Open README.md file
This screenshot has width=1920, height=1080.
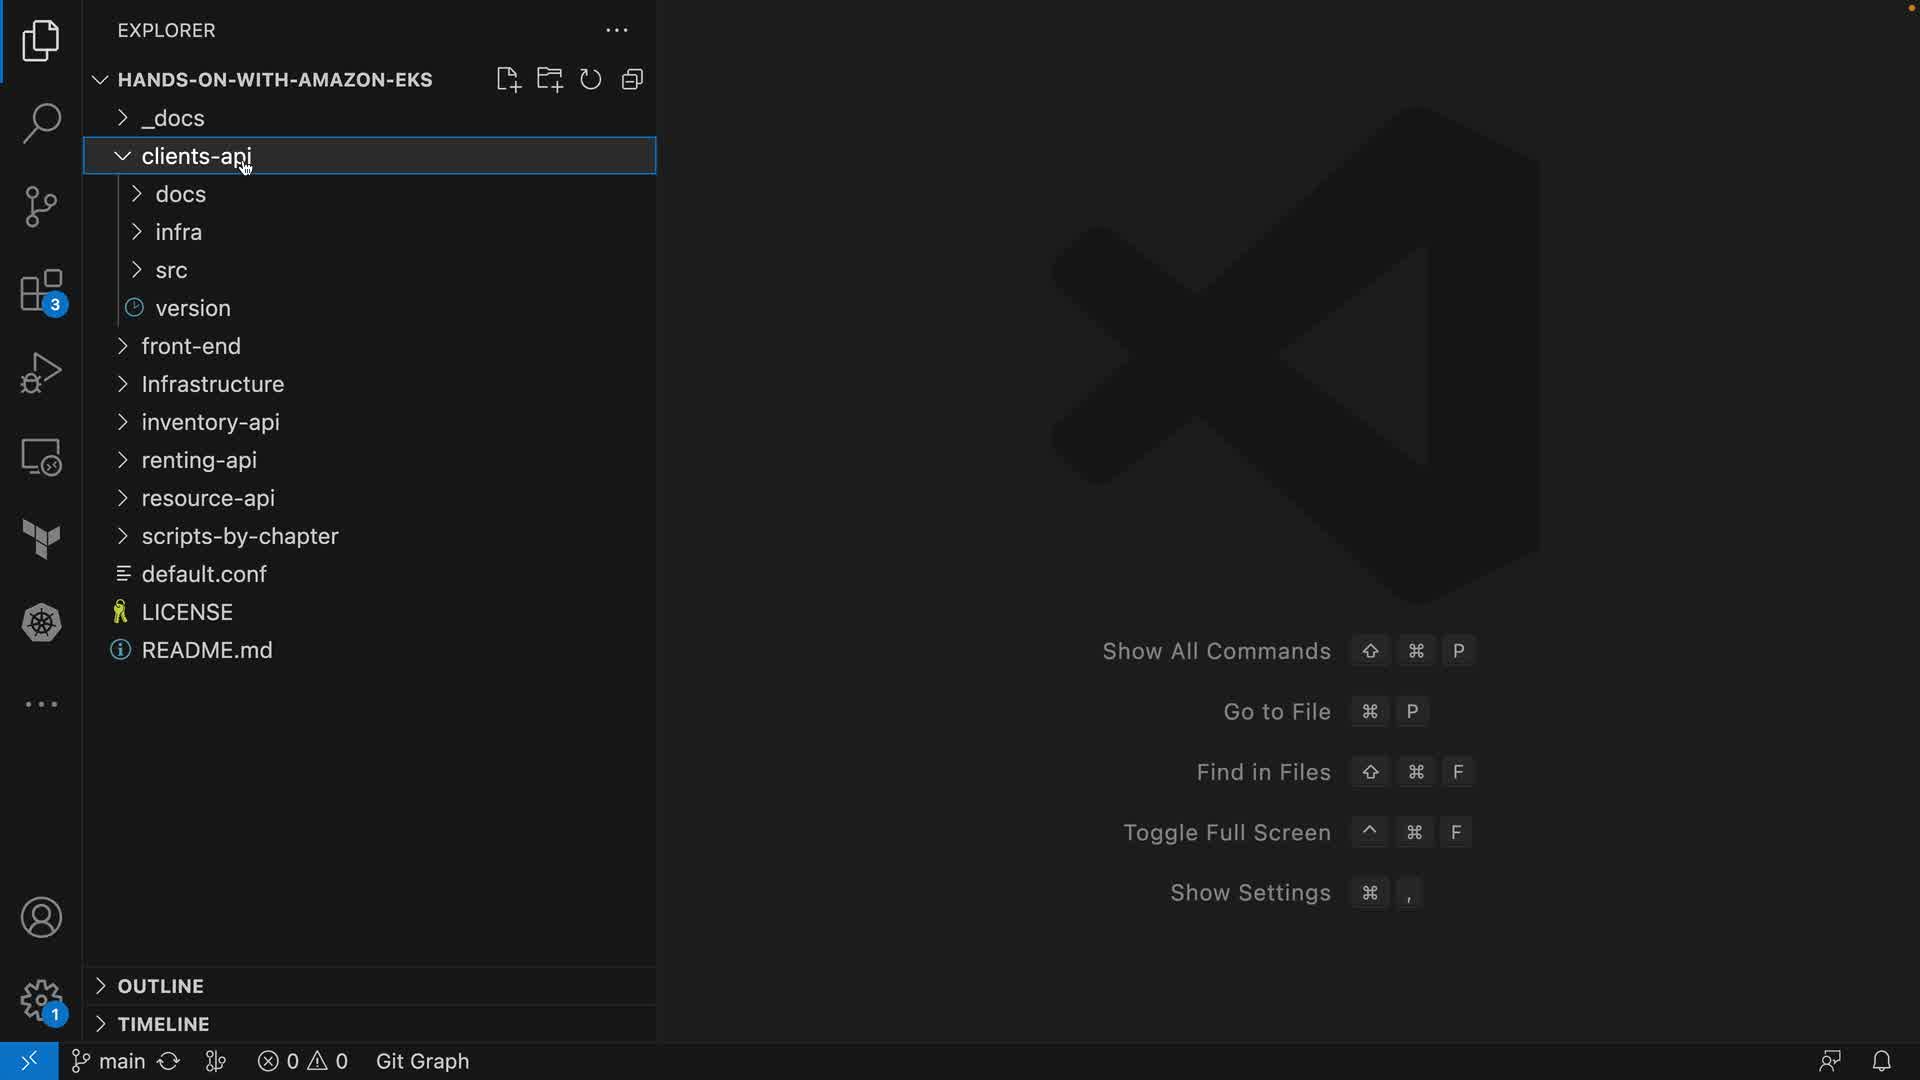[207, 650]
